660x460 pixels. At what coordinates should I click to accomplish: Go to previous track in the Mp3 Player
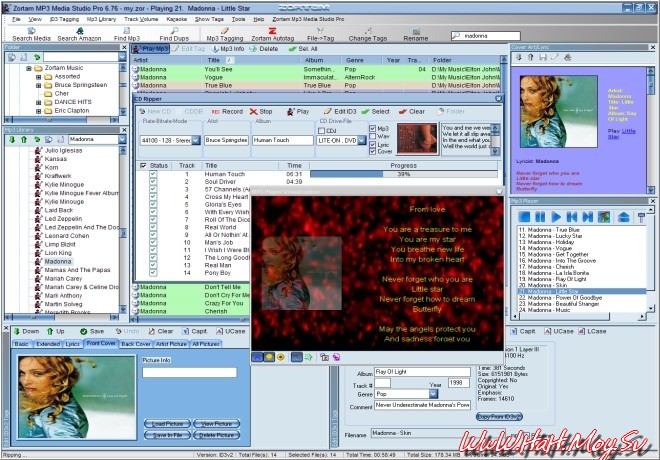click(572, 217)
